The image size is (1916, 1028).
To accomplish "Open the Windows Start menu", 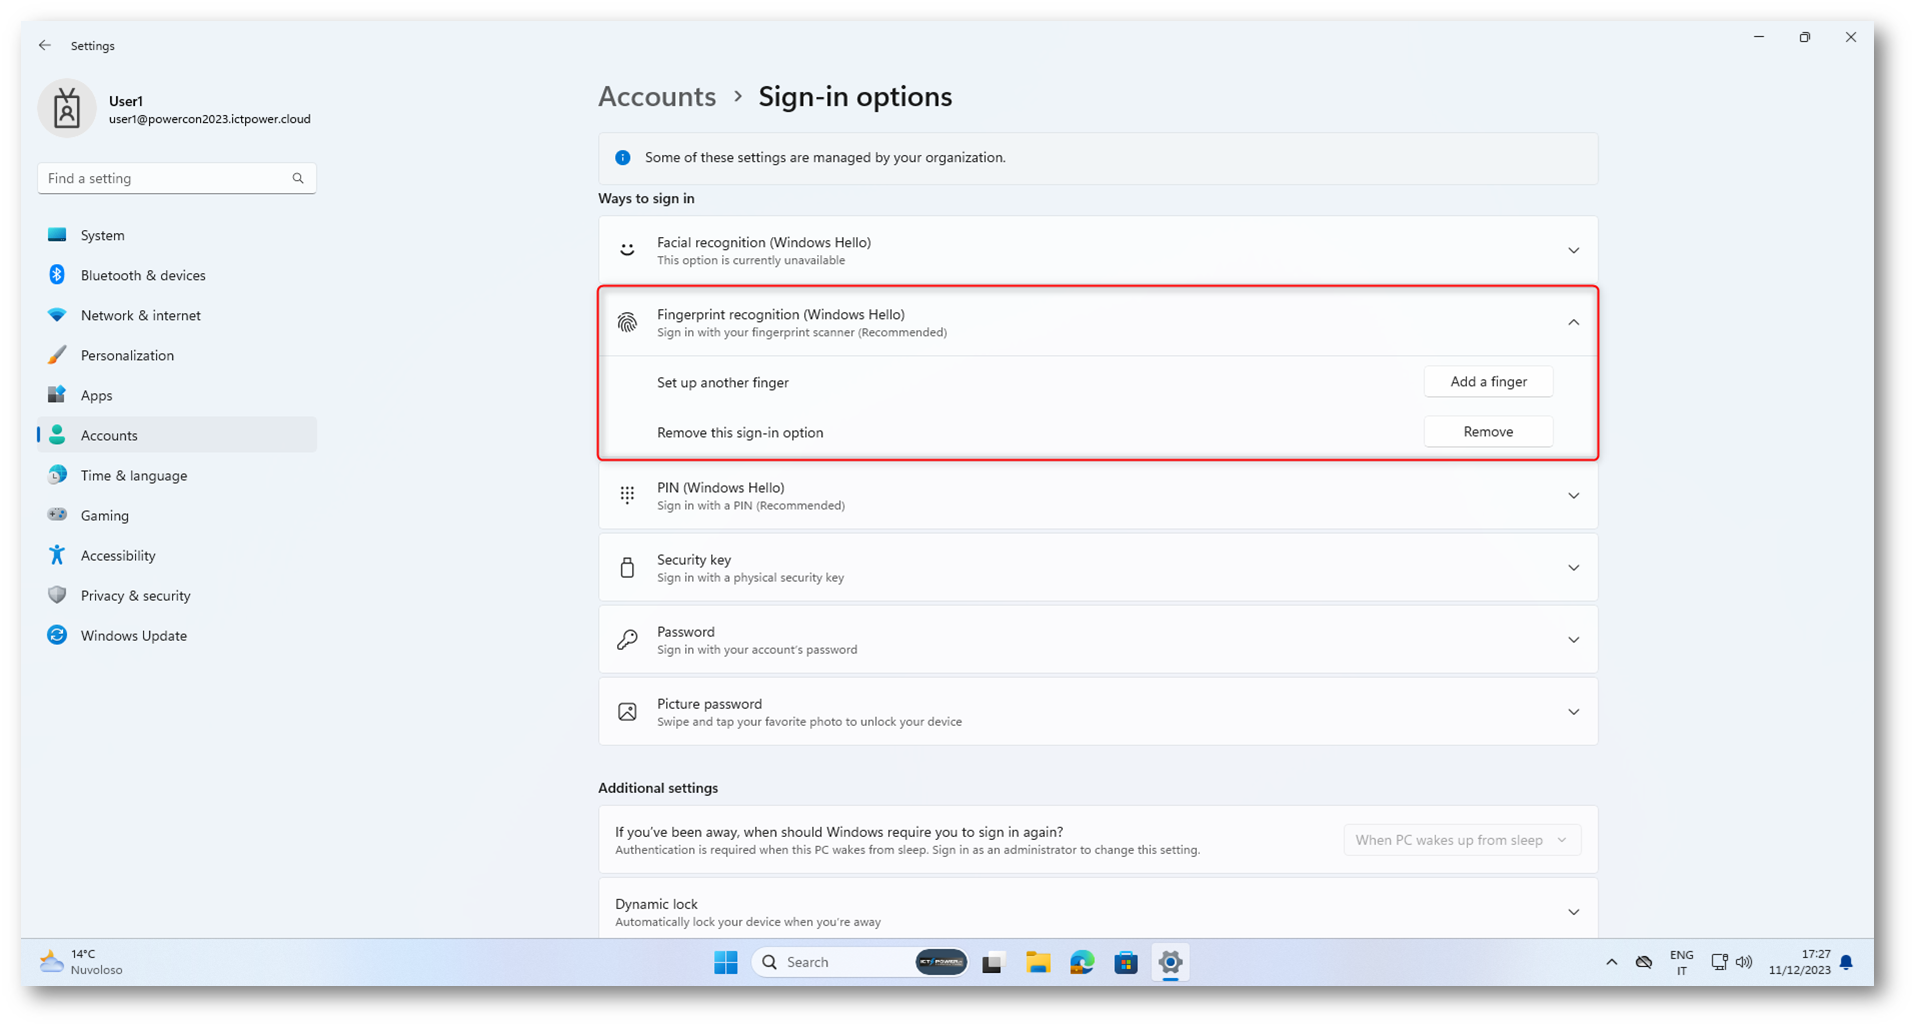I will coord(726,962).
